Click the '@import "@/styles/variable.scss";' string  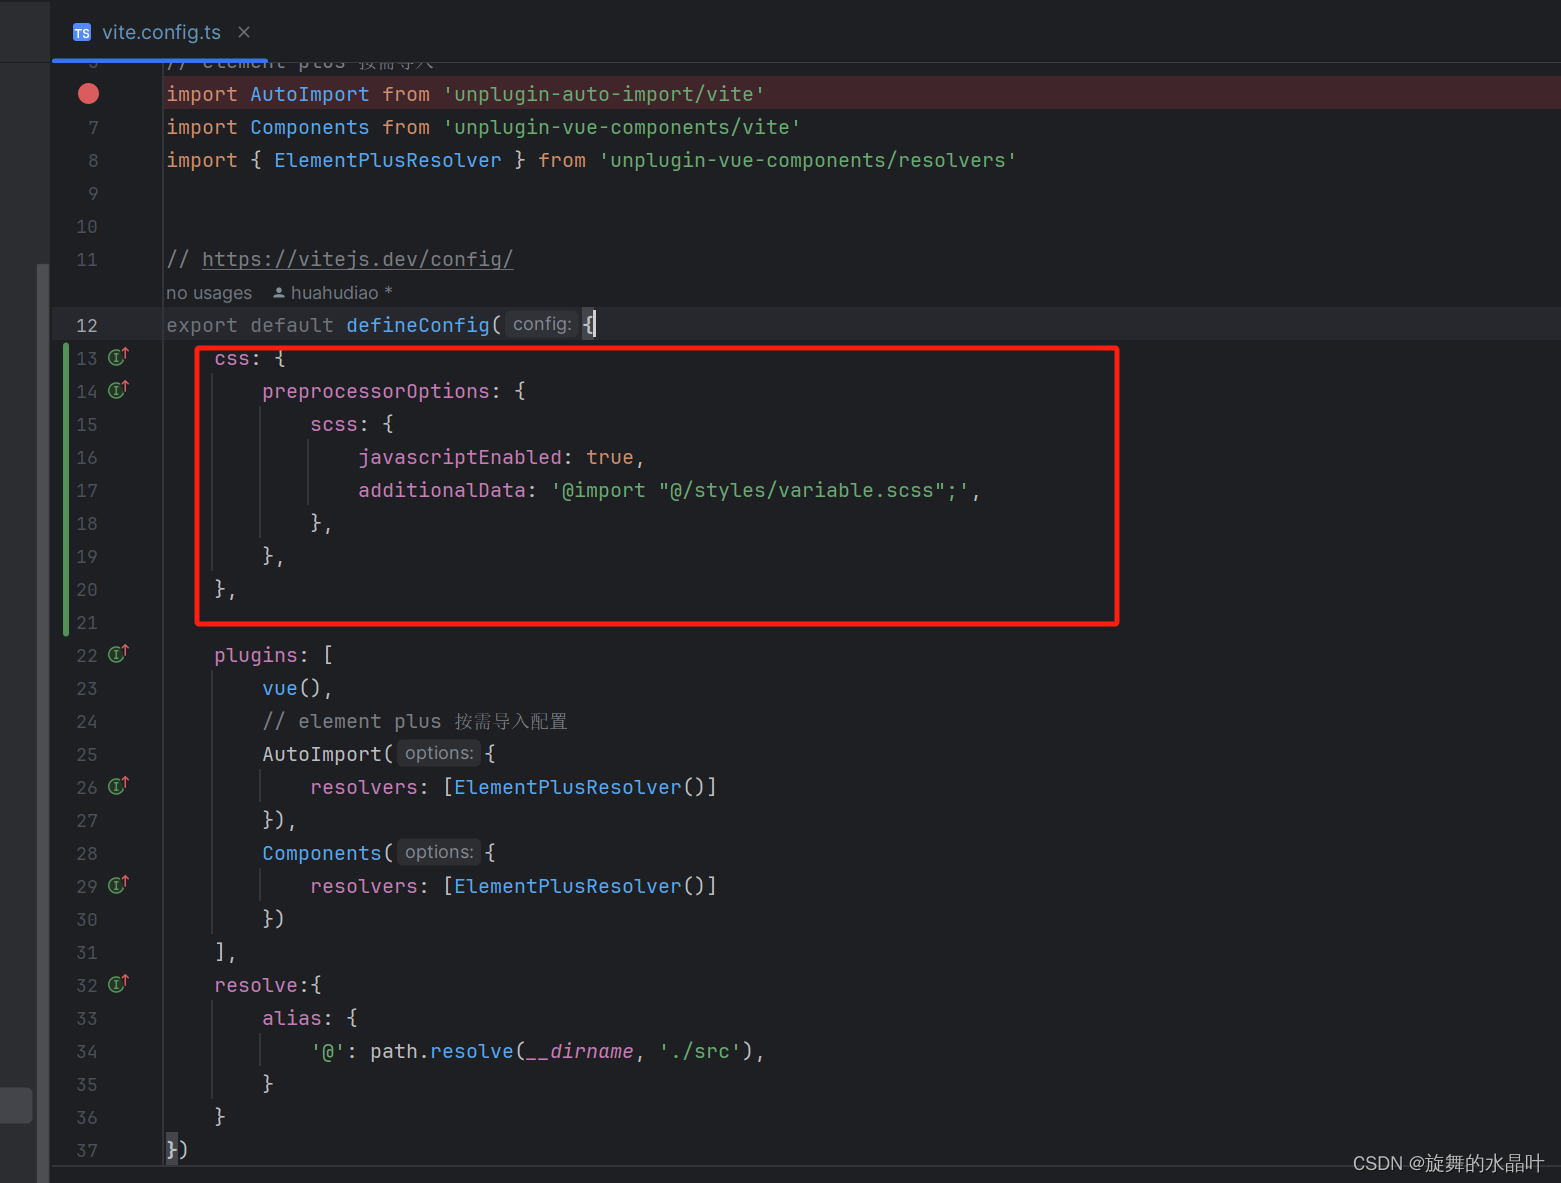(x=760, y=490)
